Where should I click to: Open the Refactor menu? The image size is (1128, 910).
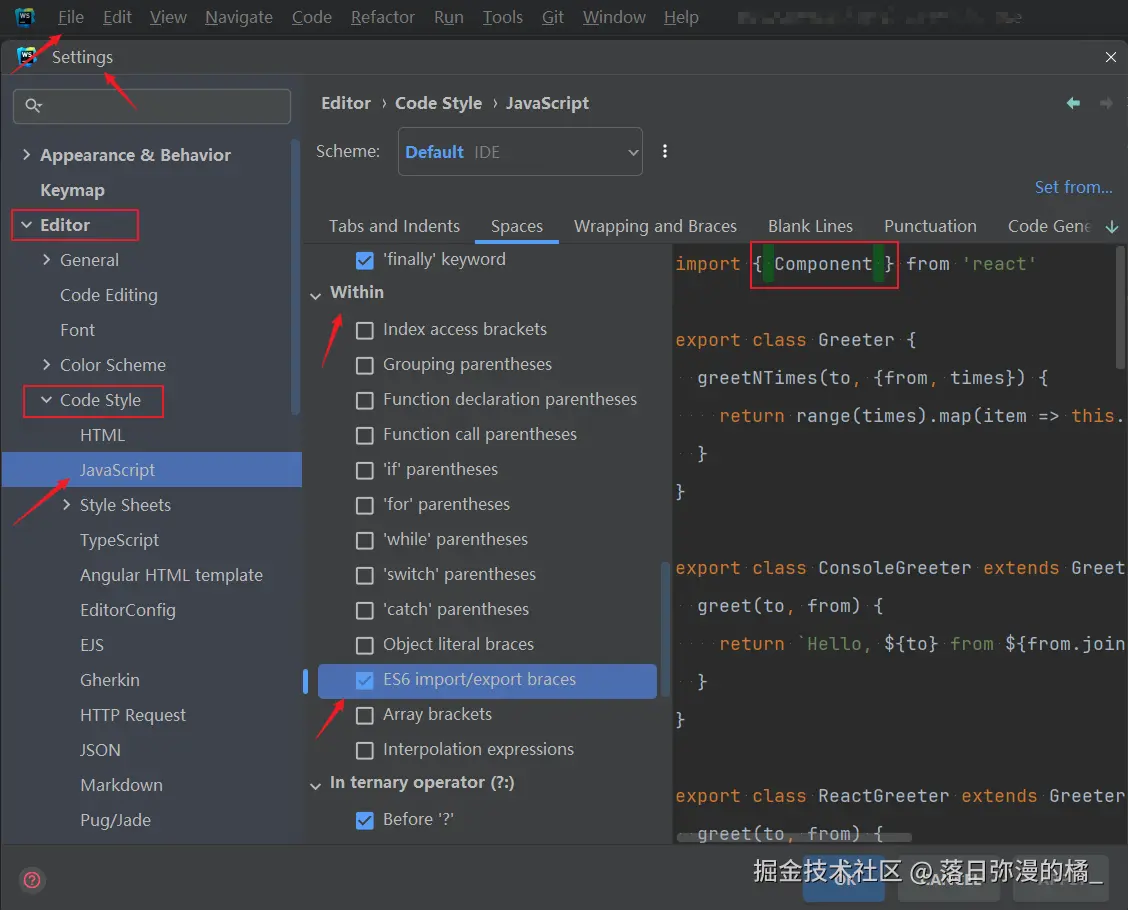point(383,17)
